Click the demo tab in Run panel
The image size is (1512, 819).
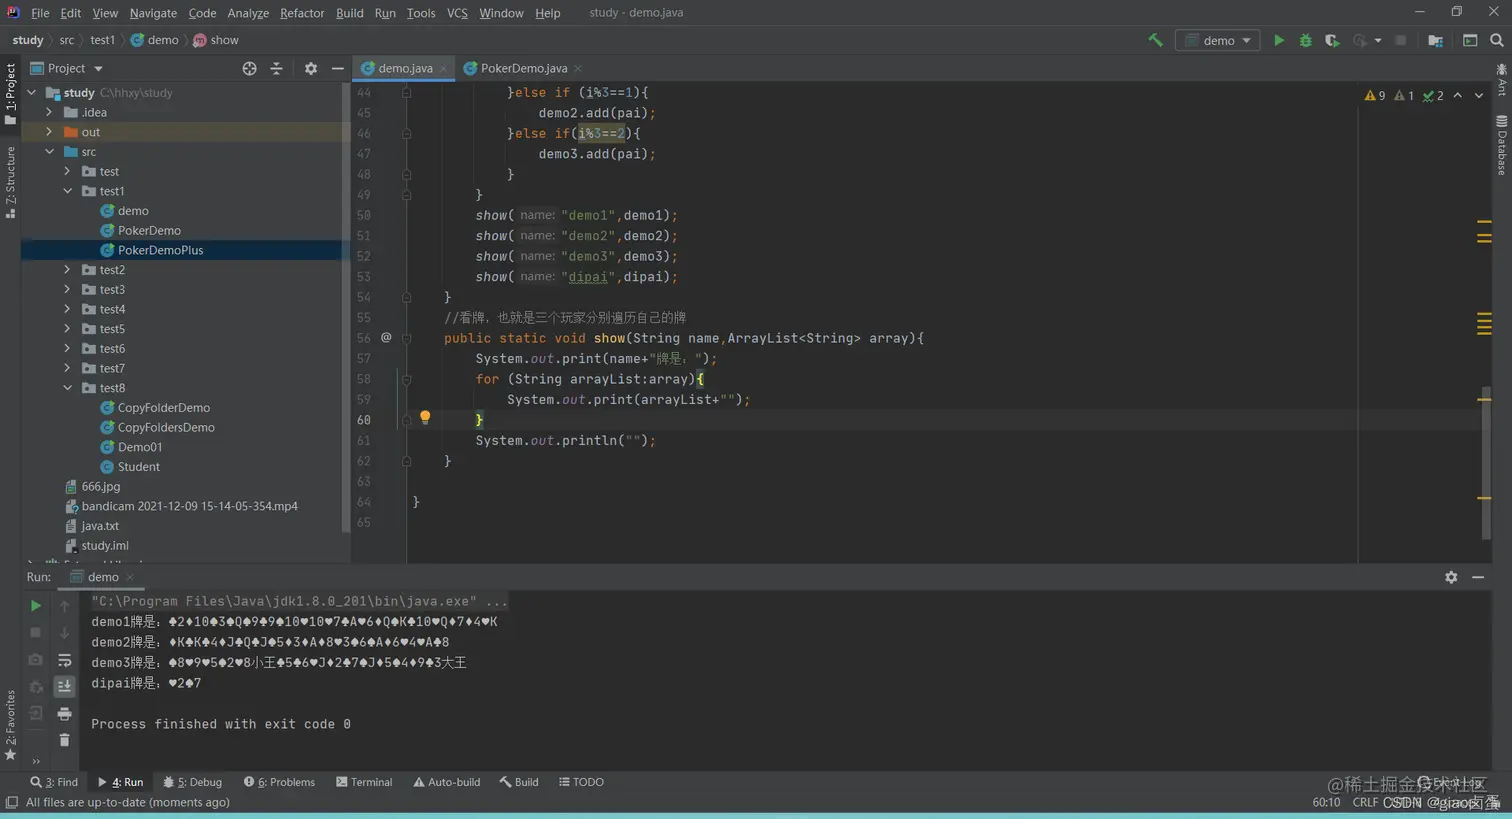point(103,577)
